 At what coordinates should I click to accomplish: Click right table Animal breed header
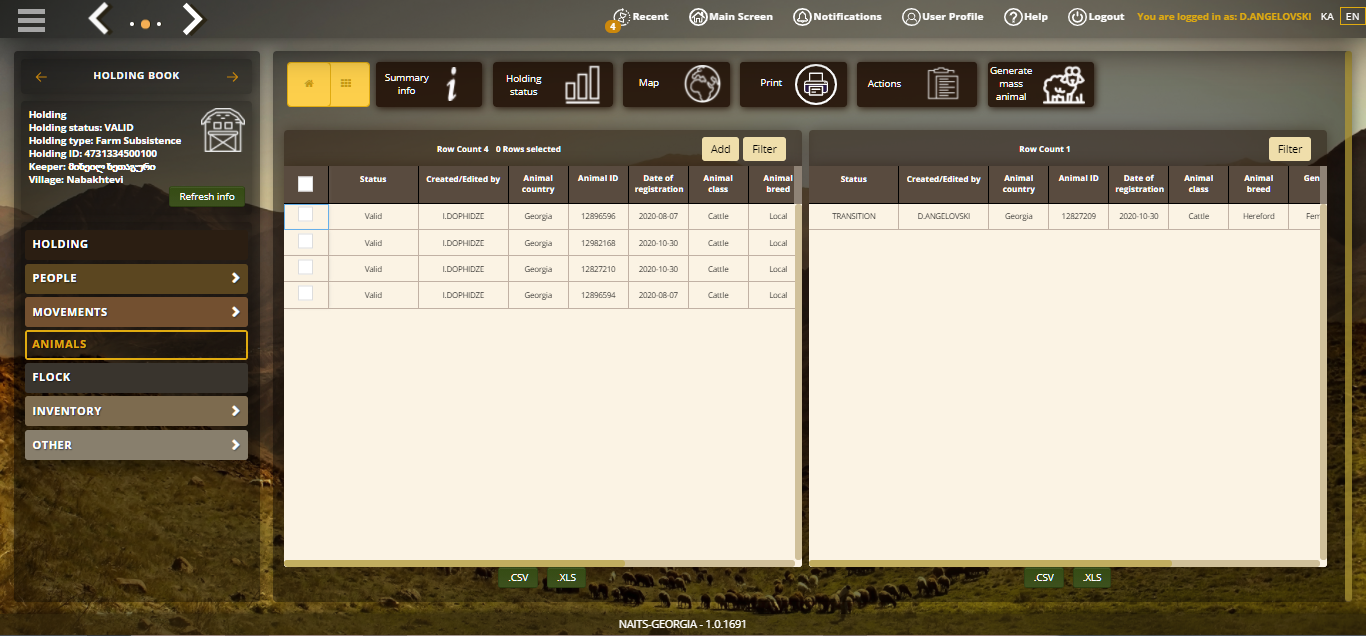1258,184
